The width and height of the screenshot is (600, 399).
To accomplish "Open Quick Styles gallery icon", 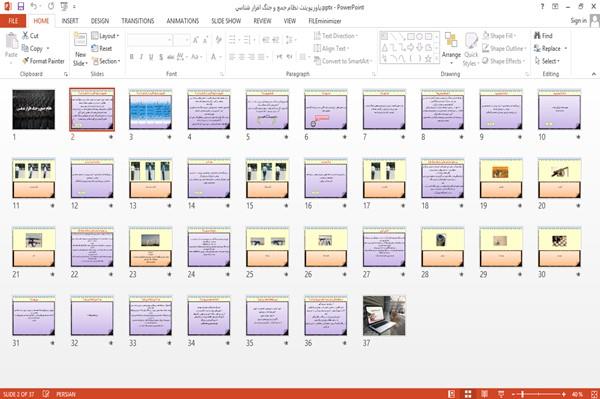I will click(x=471, y=41).
